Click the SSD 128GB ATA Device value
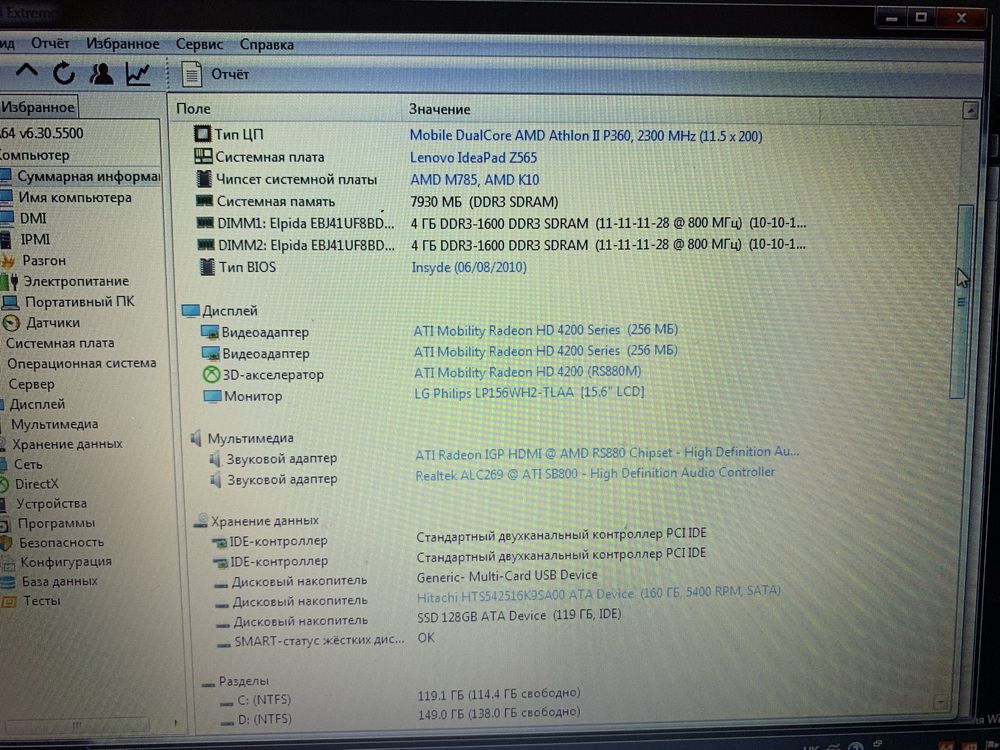Viewport: 1000px width, 750px height. pos(518,615)
